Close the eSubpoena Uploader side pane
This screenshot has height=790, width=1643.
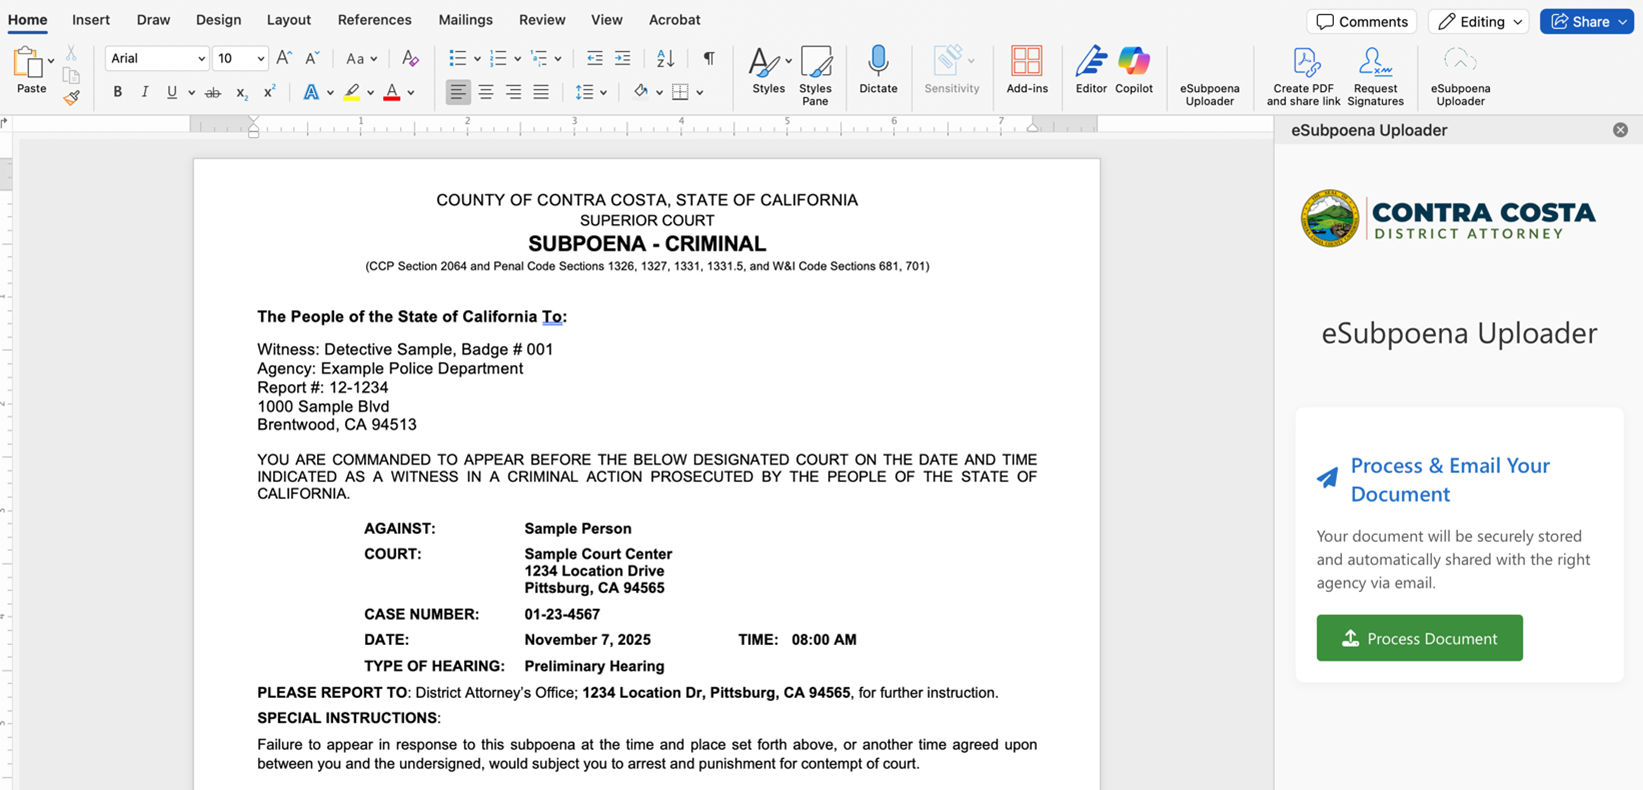(x=1620, y=130)
